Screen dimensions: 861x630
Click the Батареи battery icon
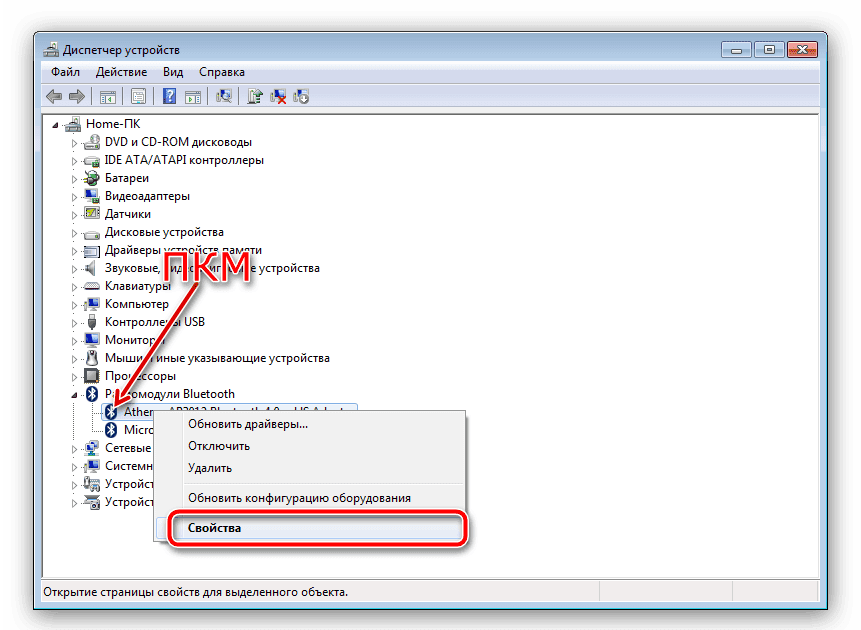92,178
